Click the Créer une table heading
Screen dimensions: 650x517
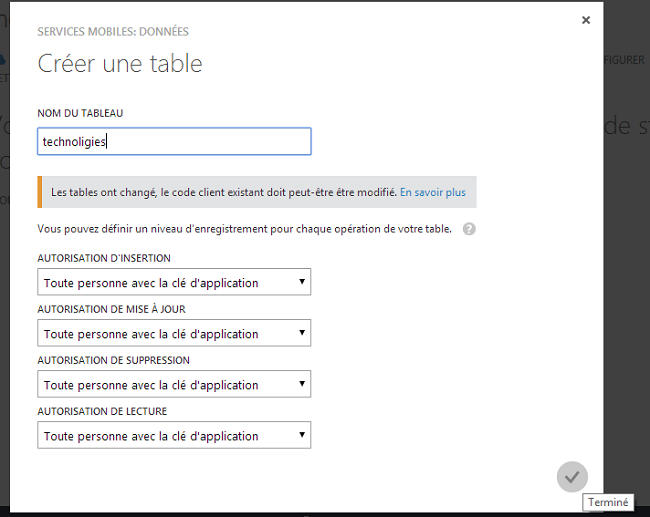pos(120,64)
